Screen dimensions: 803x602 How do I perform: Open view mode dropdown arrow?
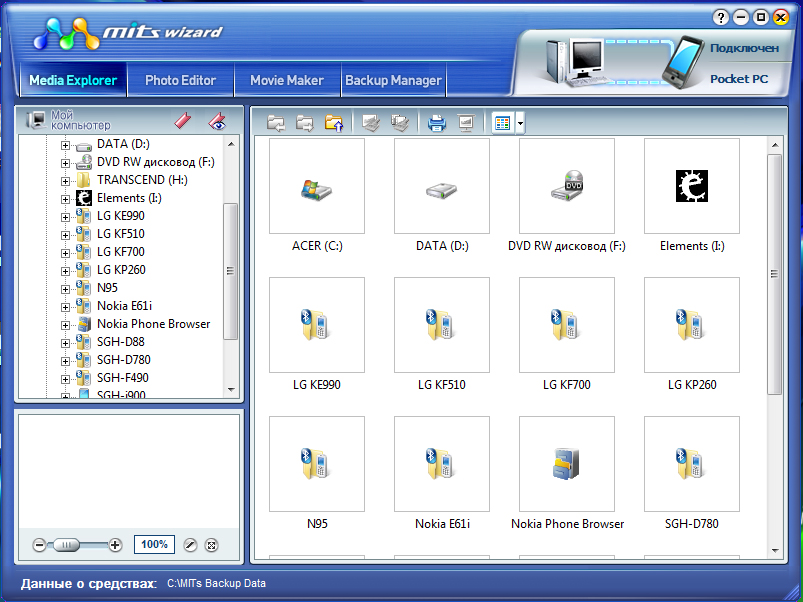point(520,123)
